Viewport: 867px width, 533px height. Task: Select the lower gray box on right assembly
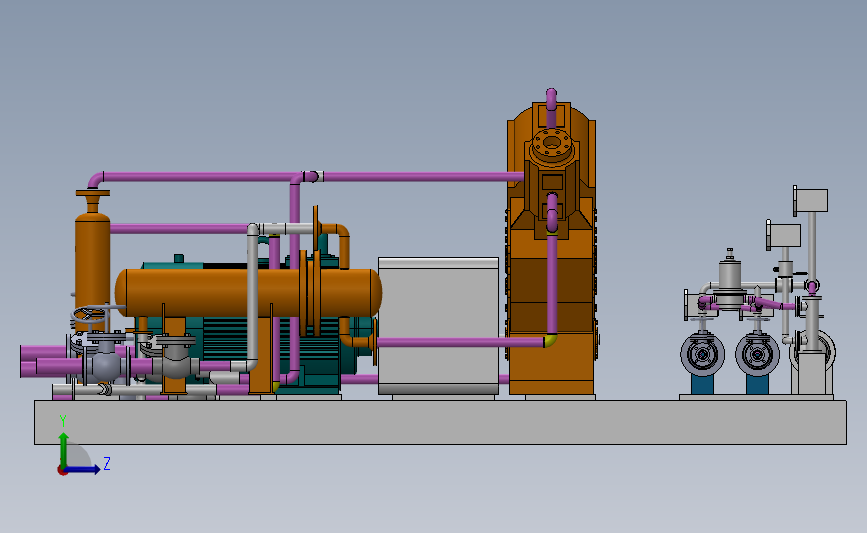point(785,235)
